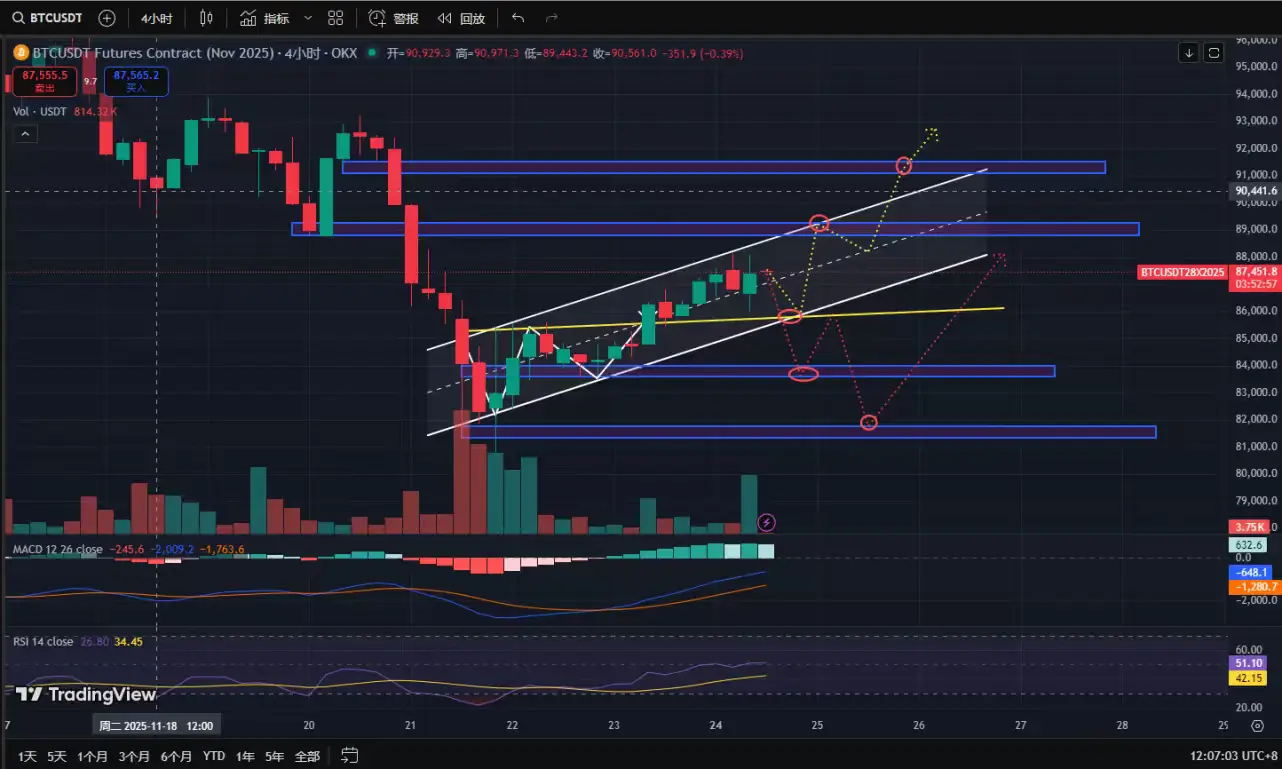Open the go-to-date calendar icon
The image size is (1282, 769).
[x=349, y=755]
